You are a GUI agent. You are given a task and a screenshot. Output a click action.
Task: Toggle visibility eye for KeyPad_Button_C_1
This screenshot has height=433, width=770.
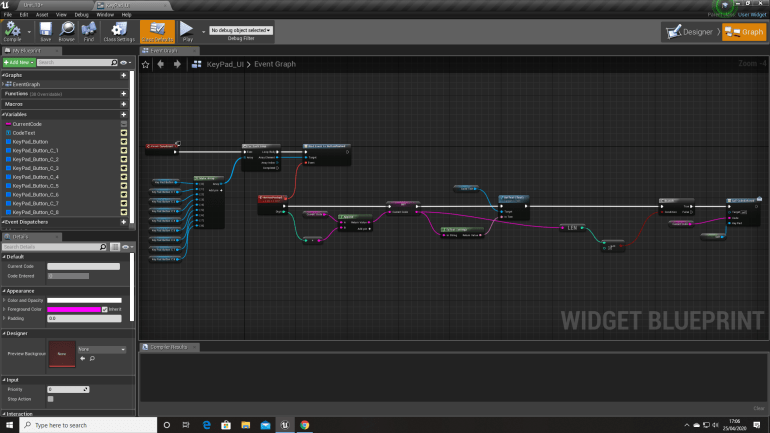pyautogui.click(x=124, y=151)
